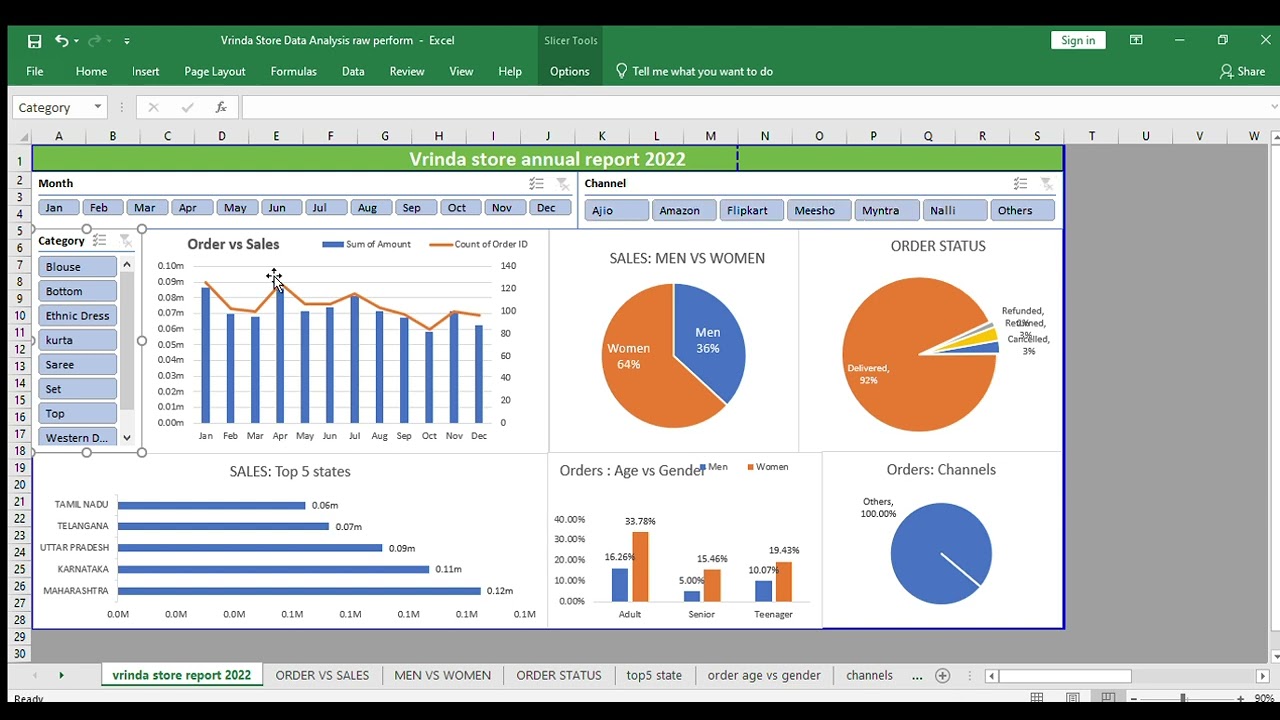Select kurta category item
The width and height of the screenshot is (1280, 720).
click(x=78, y=340)
